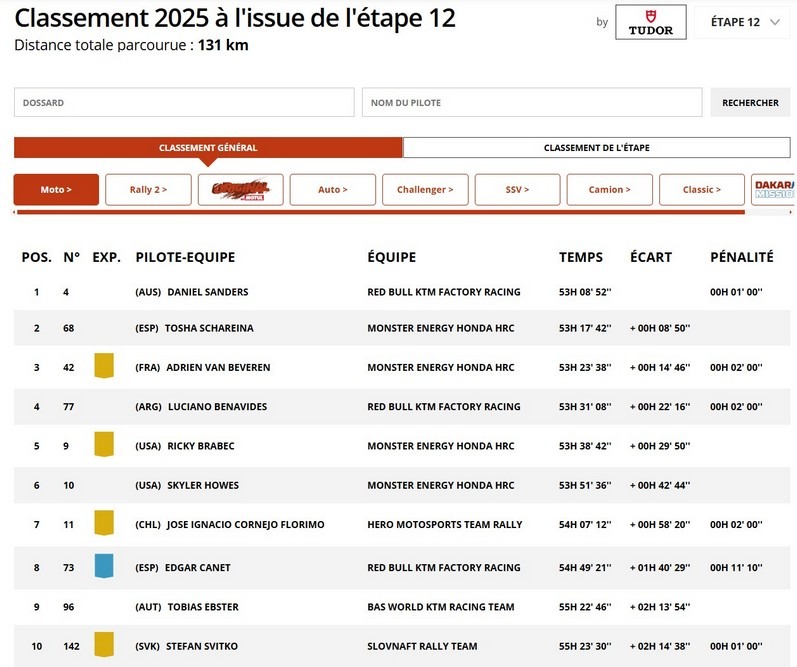This screenshot has width=797, height=667.
Task: Click the POS. column header
Action: (x=37, y=257)
